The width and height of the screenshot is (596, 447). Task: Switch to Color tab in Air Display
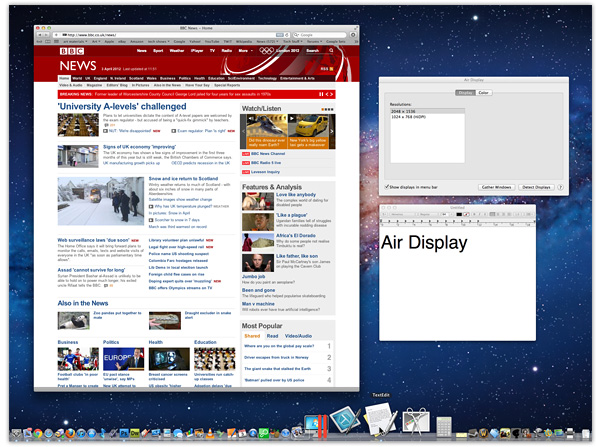coord(483,92)
